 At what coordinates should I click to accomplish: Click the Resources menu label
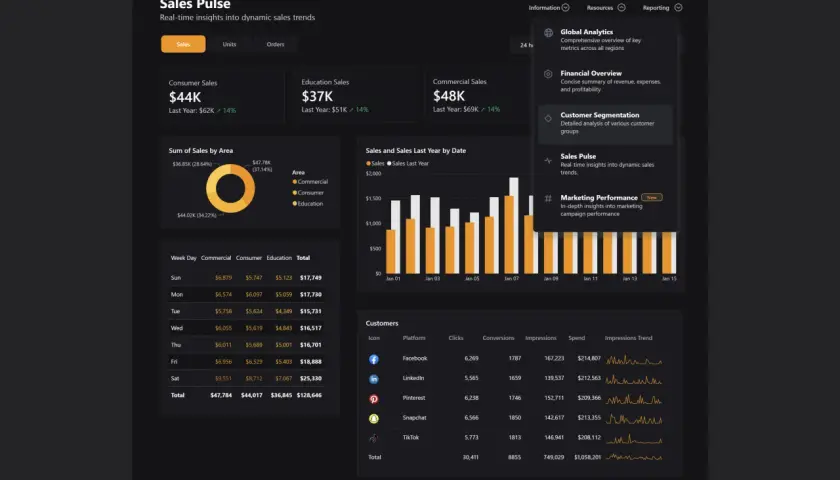pos(599,8)
